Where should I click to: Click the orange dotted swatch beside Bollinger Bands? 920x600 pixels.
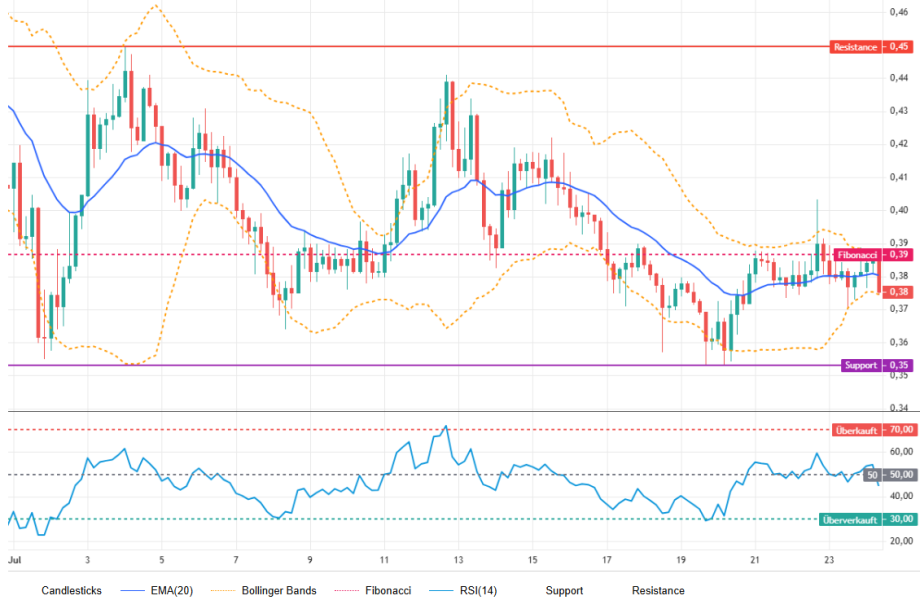pyautogui.click(x=223, y=591)
